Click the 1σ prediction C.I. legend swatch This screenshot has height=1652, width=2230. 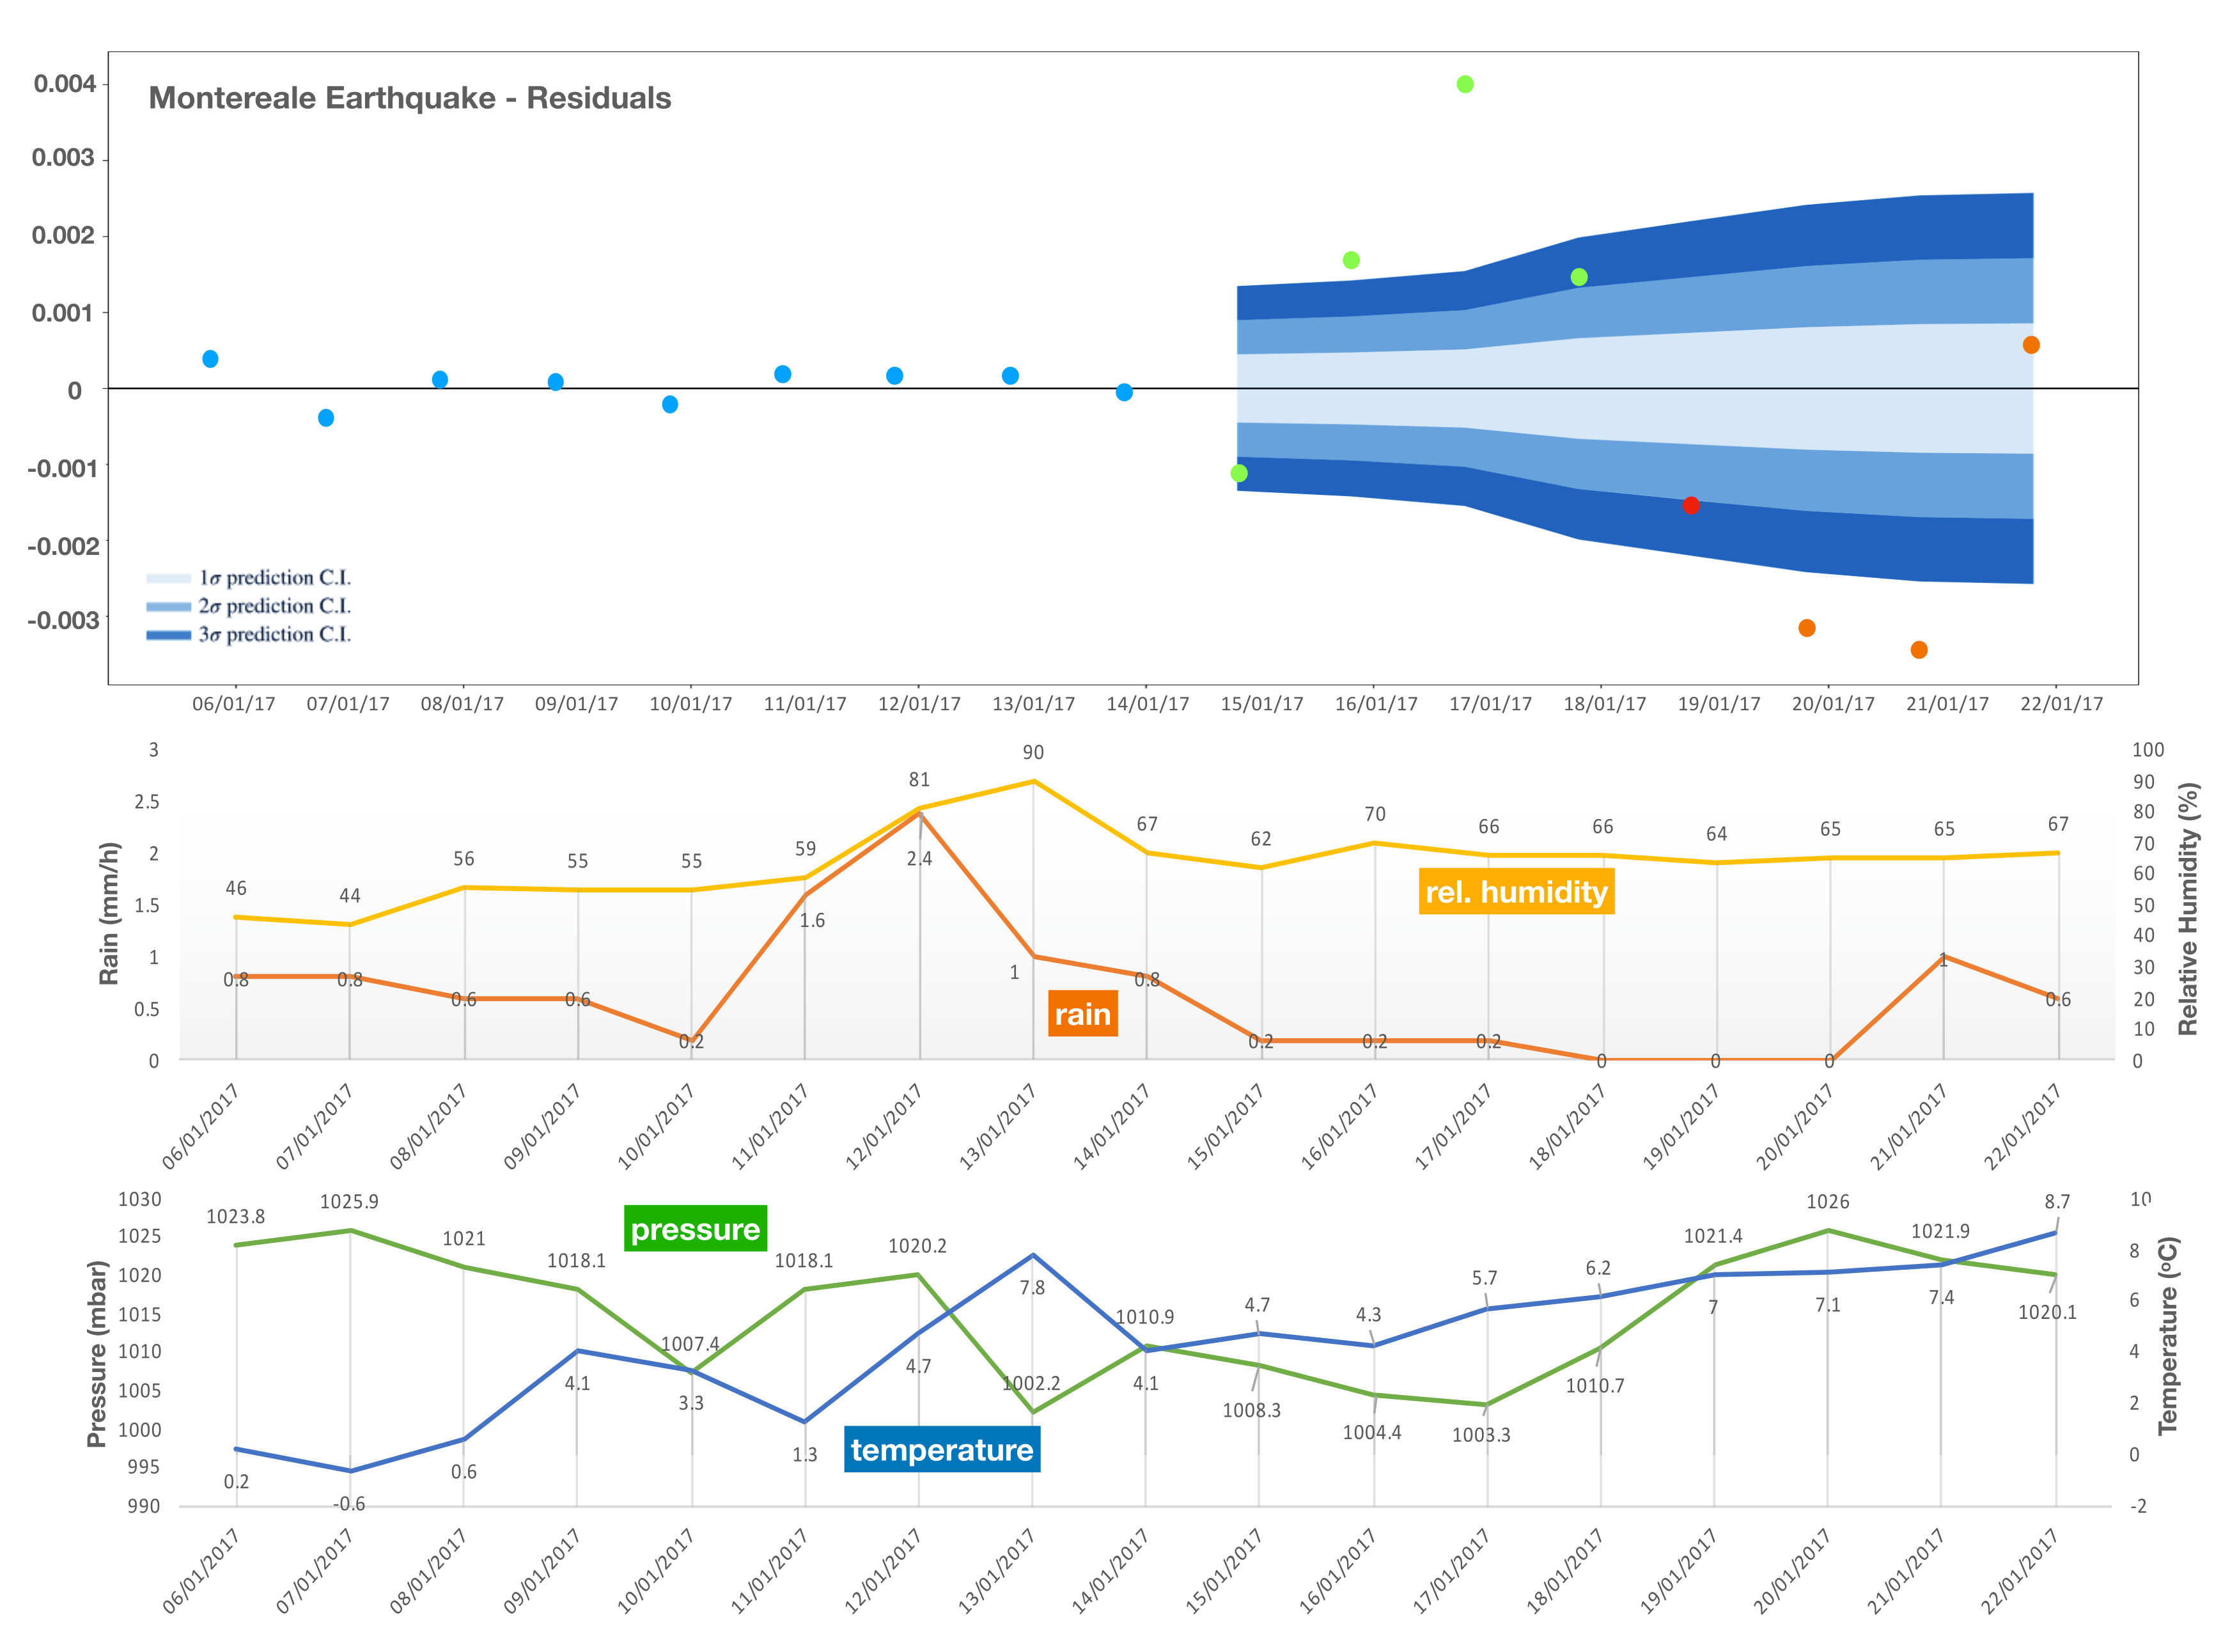pos(168,578)
